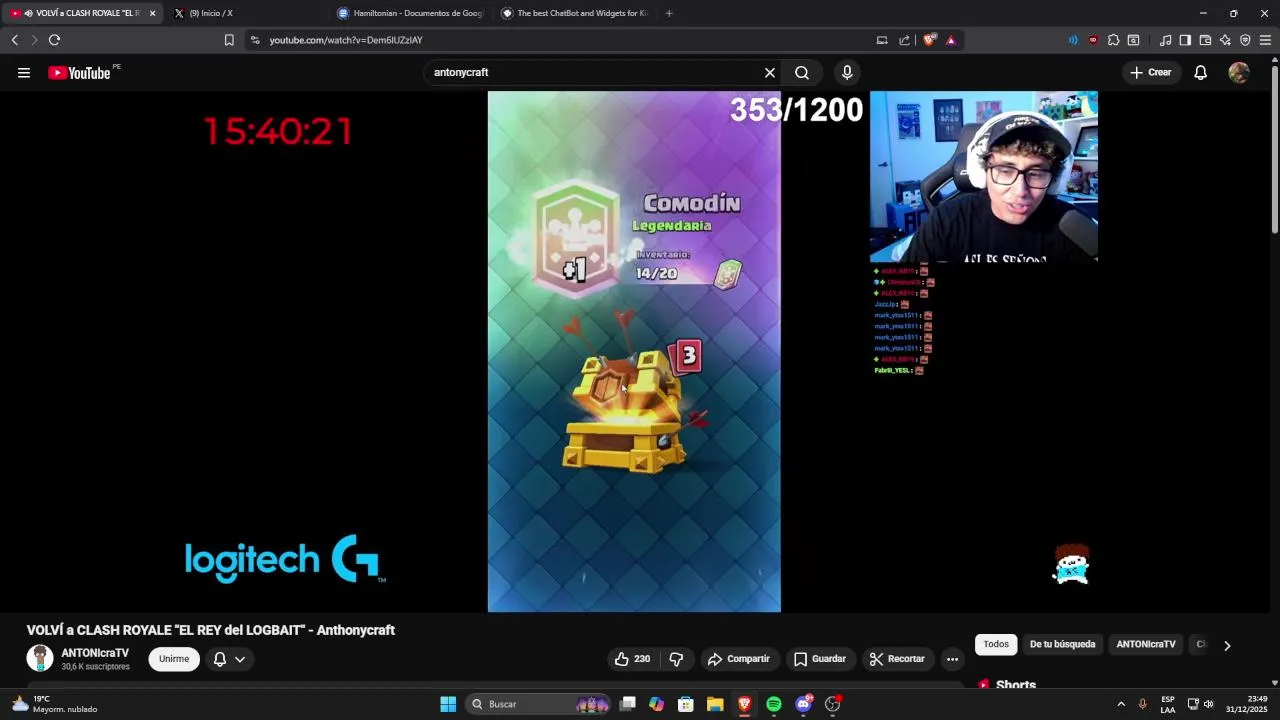Open the volume tray icon
This screenshot has width=1280, height=720.
(x=1209, y=704)
